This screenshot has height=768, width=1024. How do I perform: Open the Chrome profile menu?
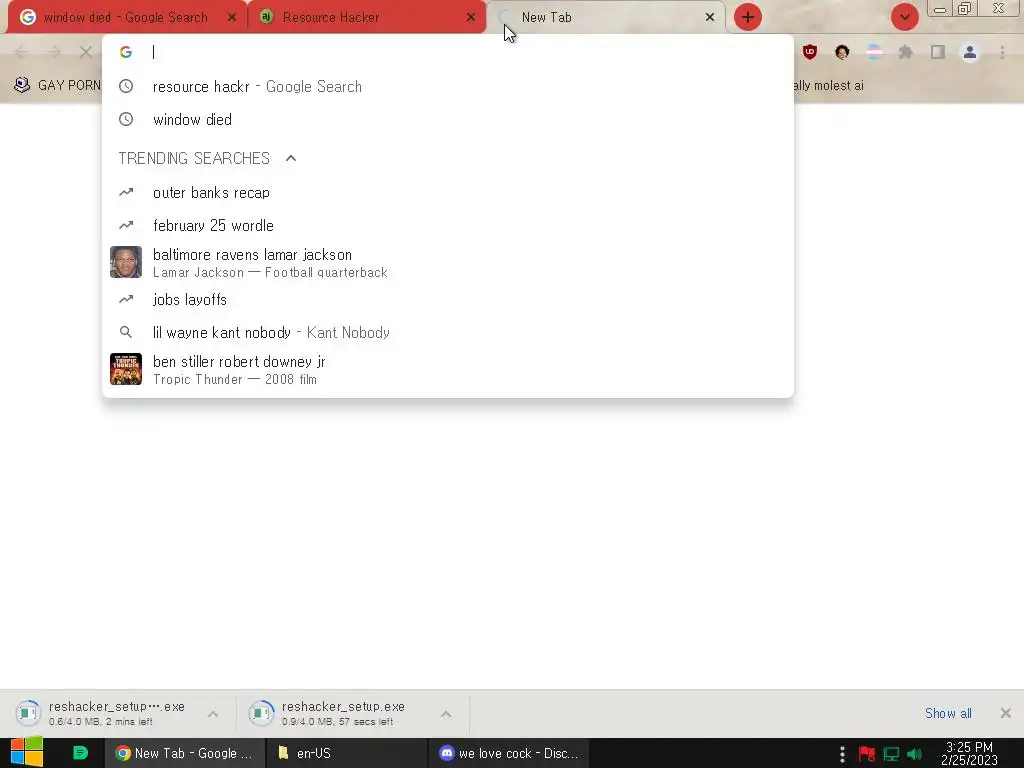point(970,52)
